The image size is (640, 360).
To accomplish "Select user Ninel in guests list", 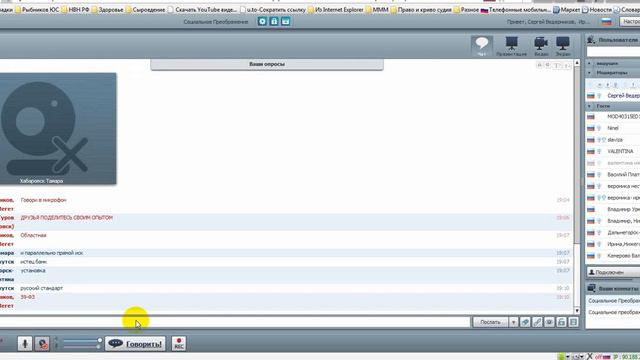I will (613, 128).
